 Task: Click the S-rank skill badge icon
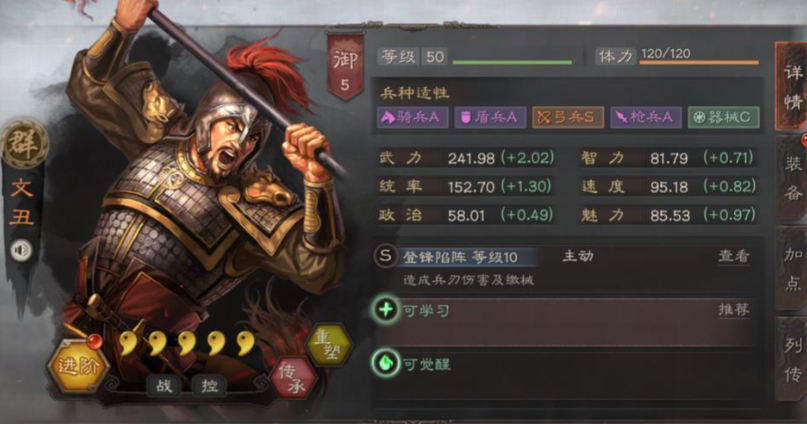coord(385,256)
